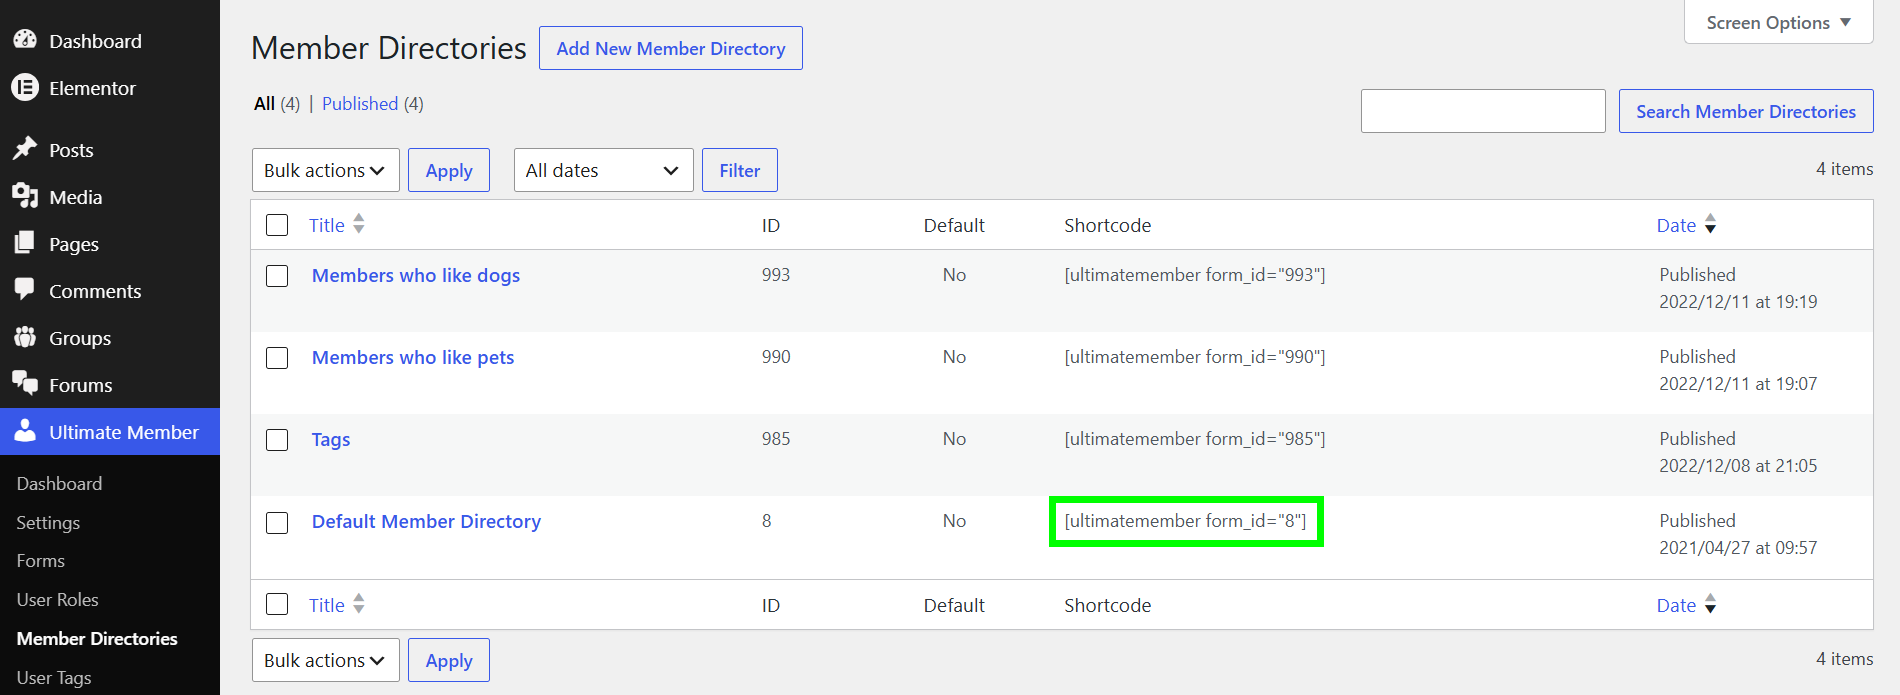This screenshot has width=1900, height=695.
Task: Sort by the top Date column header
Action: click(1676, 225)
